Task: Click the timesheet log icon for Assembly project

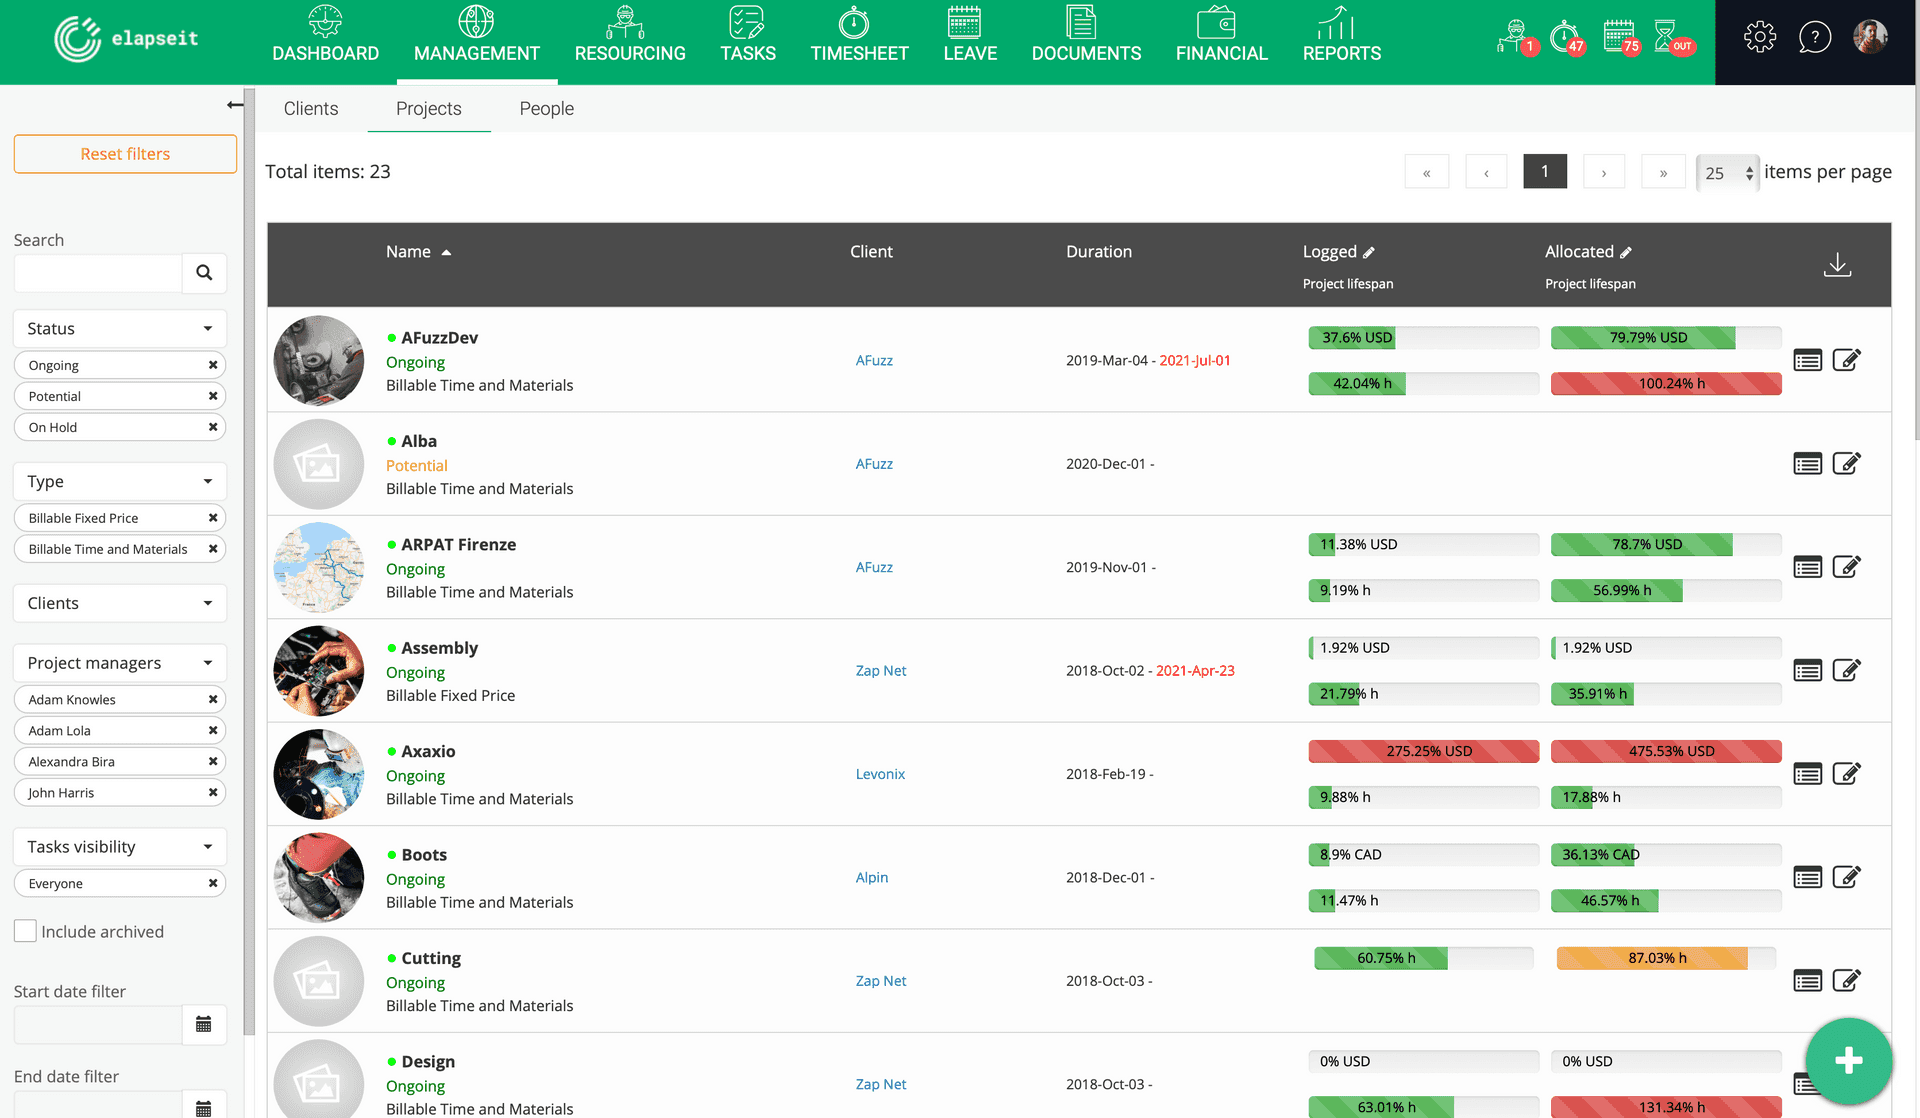Action: point(1807,669)
